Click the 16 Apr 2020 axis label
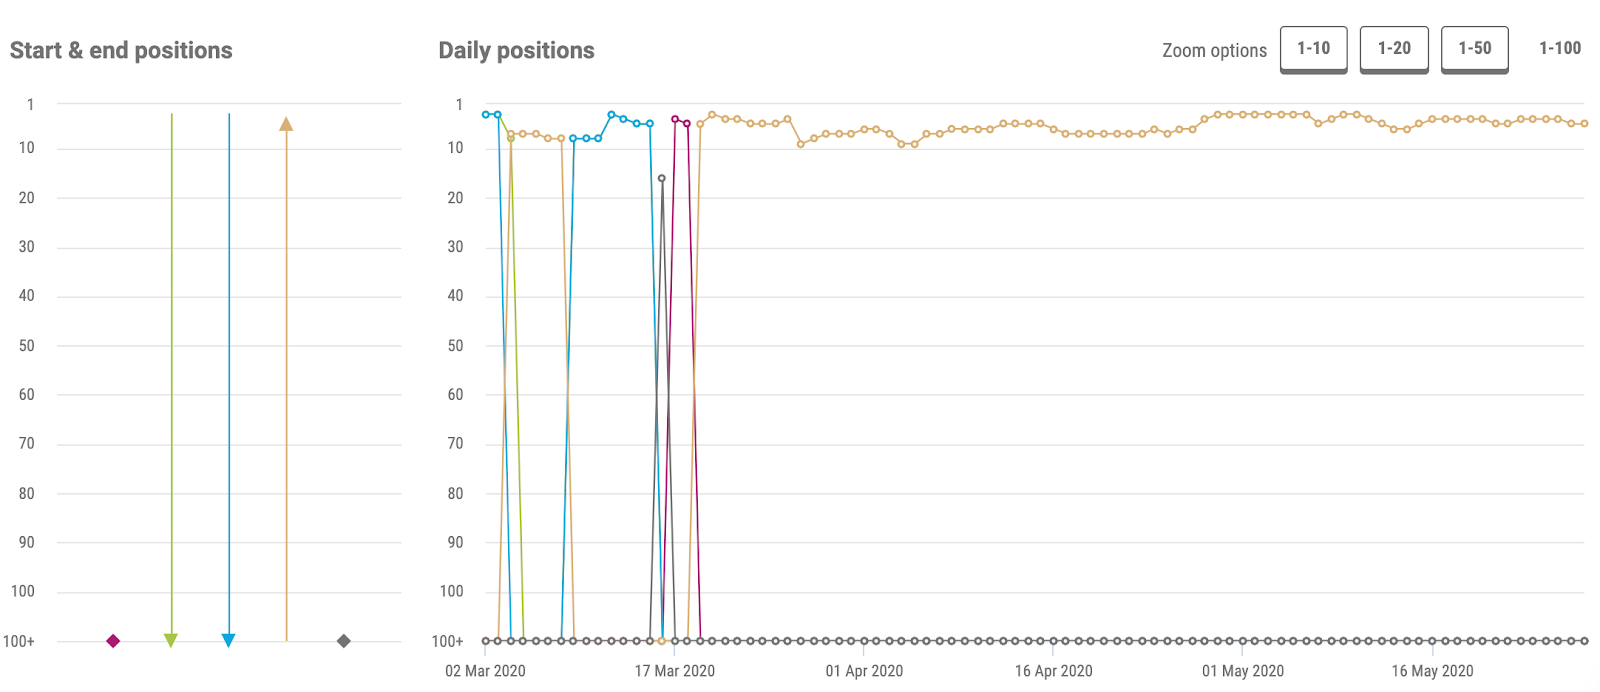This screenshot has width=1600, height=692. (x=1053, y=671)
